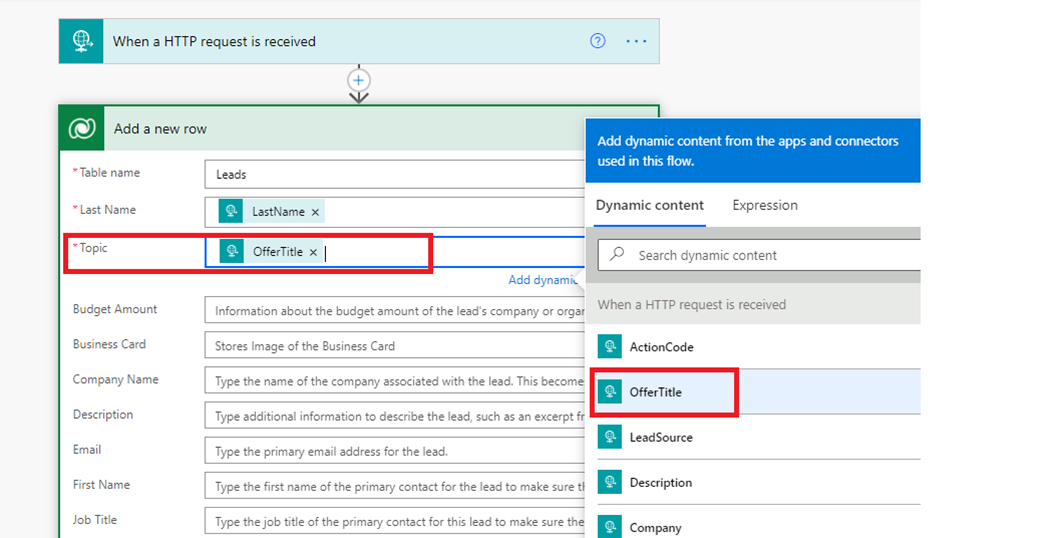Screen dimensions: 1058x538
Task: Click the OfferTitle item icon in list
Action: [x=609, y=392]
